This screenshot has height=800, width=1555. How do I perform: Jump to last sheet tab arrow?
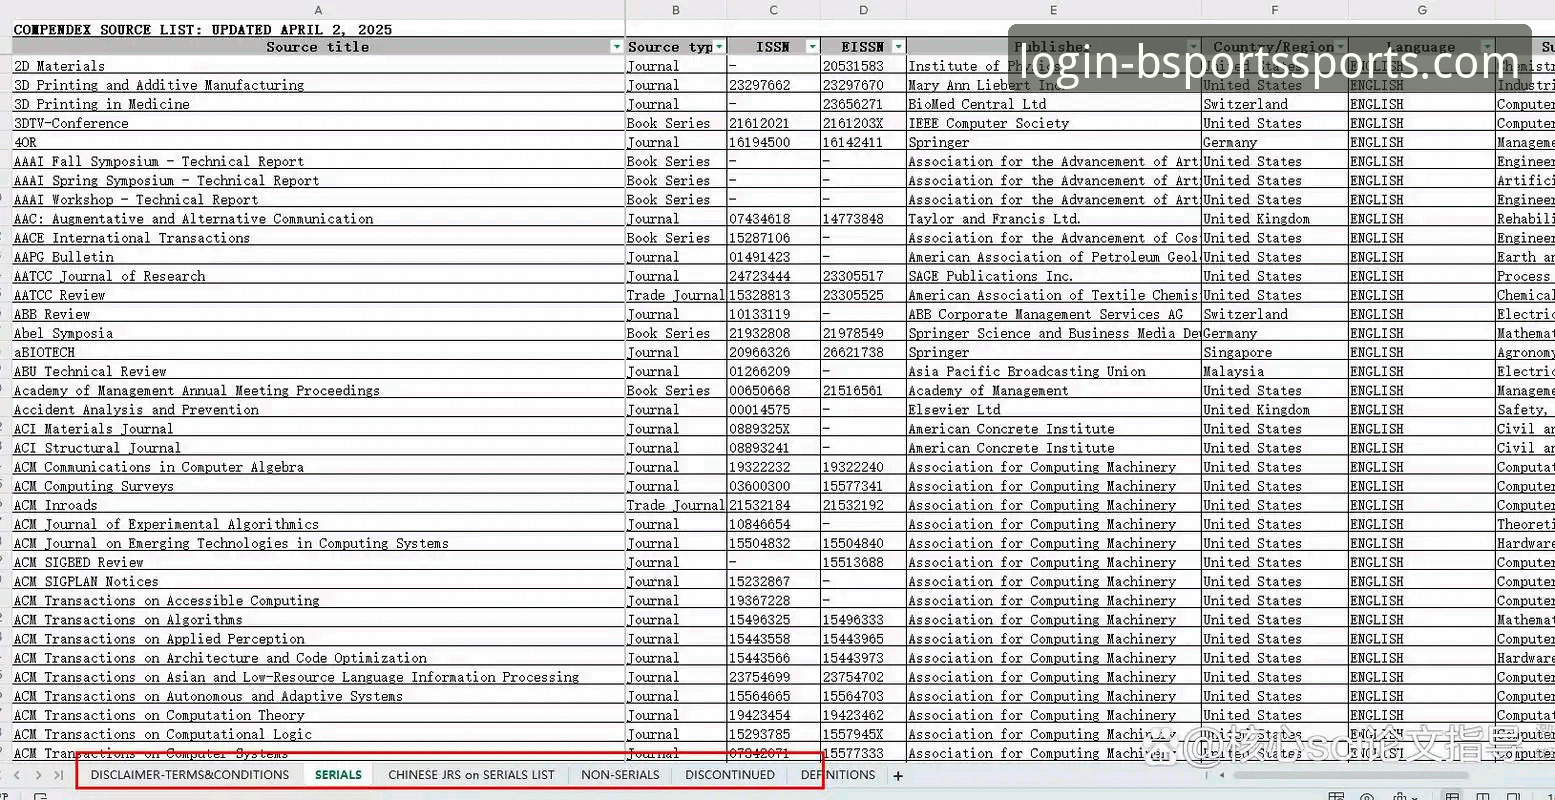point(59,775)
